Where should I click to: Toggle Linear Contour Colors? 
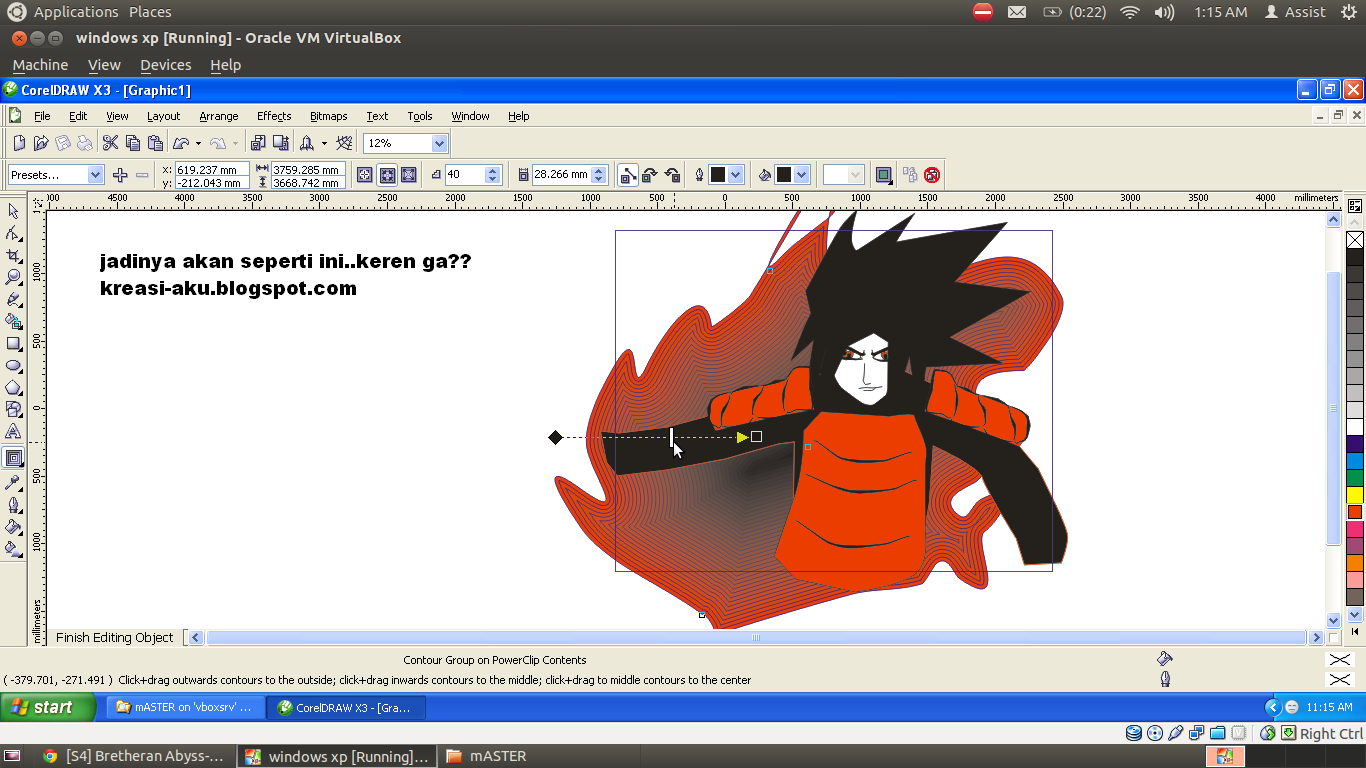[628, 175]
